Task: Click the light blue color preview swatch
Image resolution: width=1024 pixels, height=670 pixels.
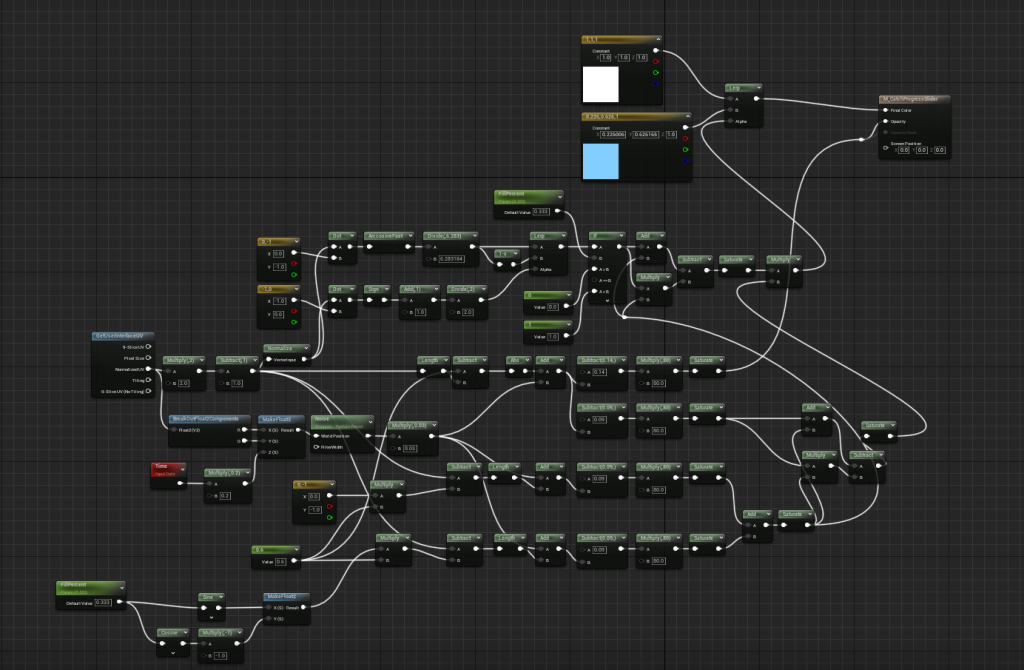Action: coord(601,161)
